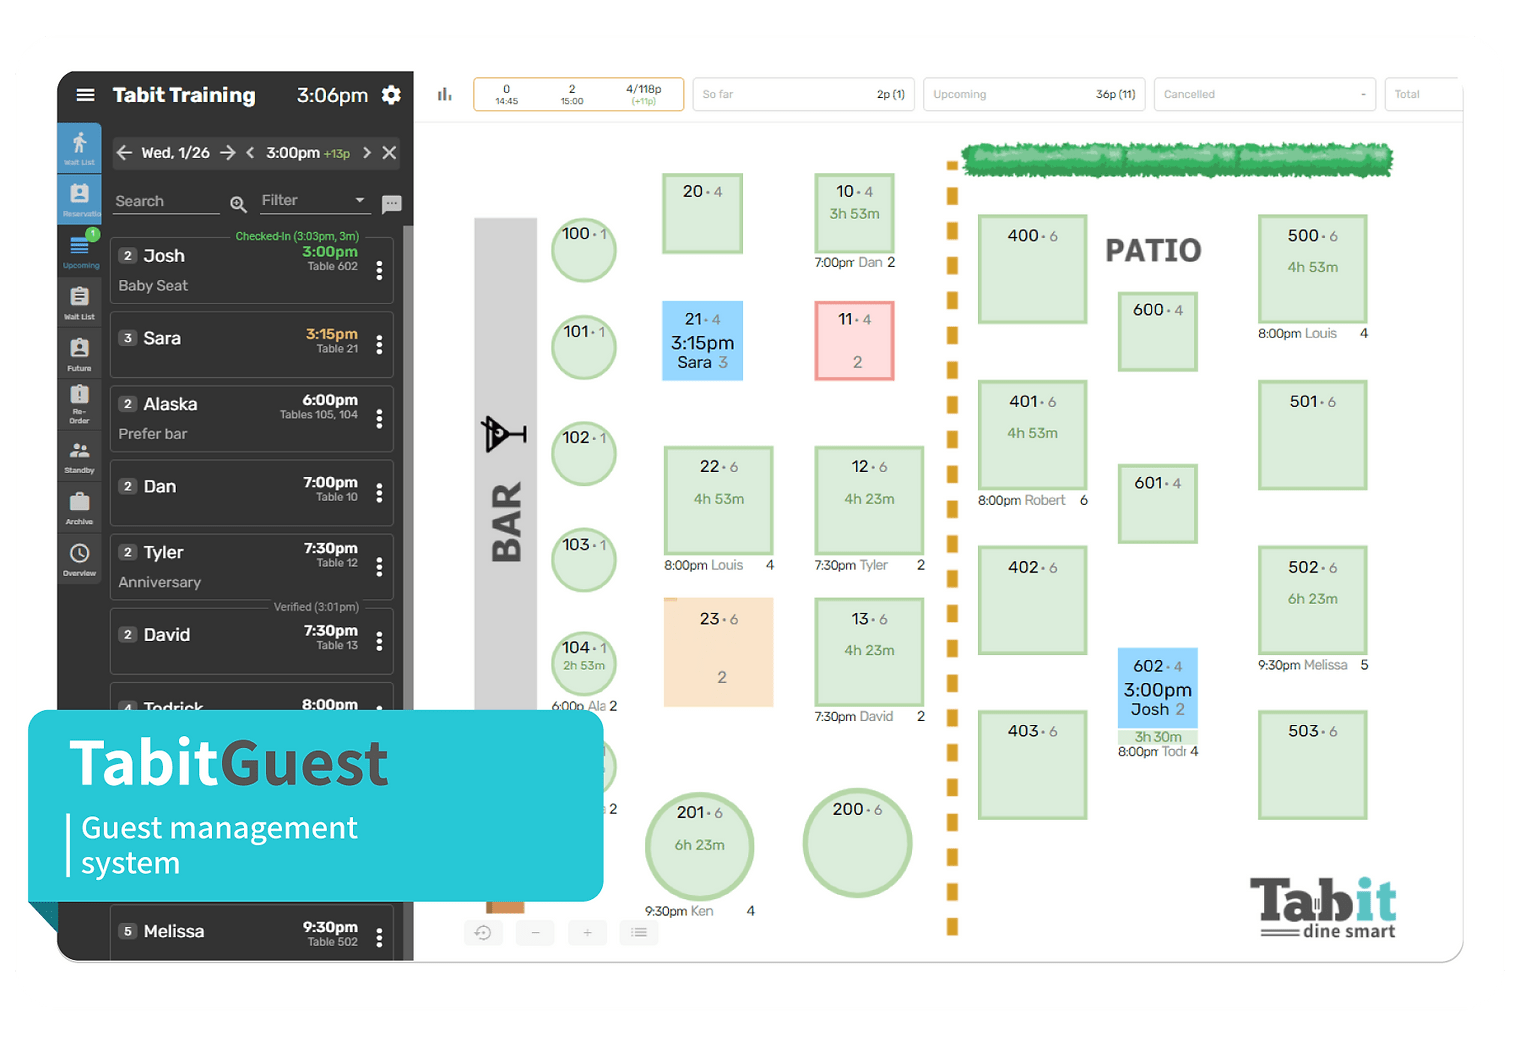Image resolution: width=1520 pixels, height=1046 pixels.
Task: Open the Archive sidebar icon
Action: [x=80, y=507]
